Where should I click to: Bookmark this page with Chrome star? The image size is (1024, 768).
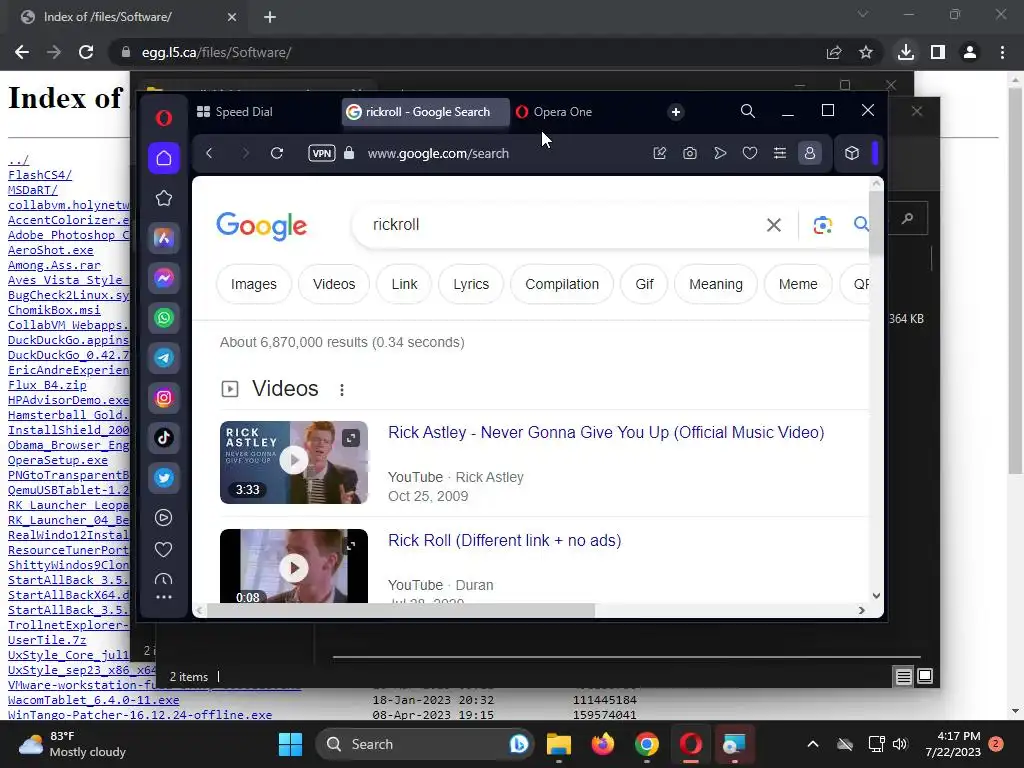coord(866,52)
